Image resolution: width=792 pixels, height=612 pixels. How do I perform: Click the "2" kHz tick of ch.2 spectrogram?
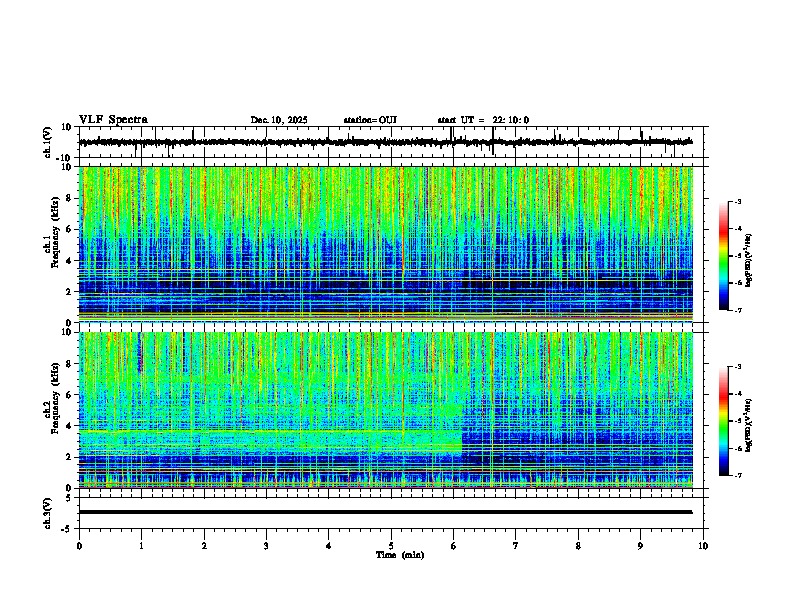coord(70,457)
